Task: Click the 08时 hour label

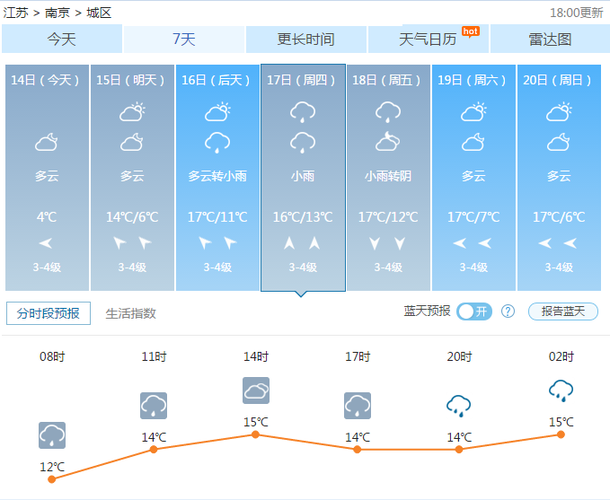Action: (52, 356)
